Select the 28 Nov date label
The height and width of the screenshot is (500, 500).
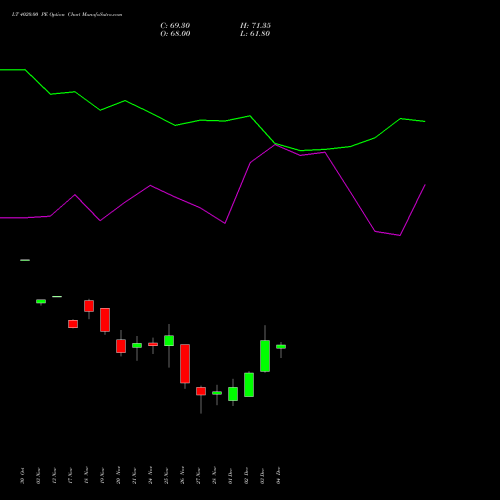tap(214, 476)
